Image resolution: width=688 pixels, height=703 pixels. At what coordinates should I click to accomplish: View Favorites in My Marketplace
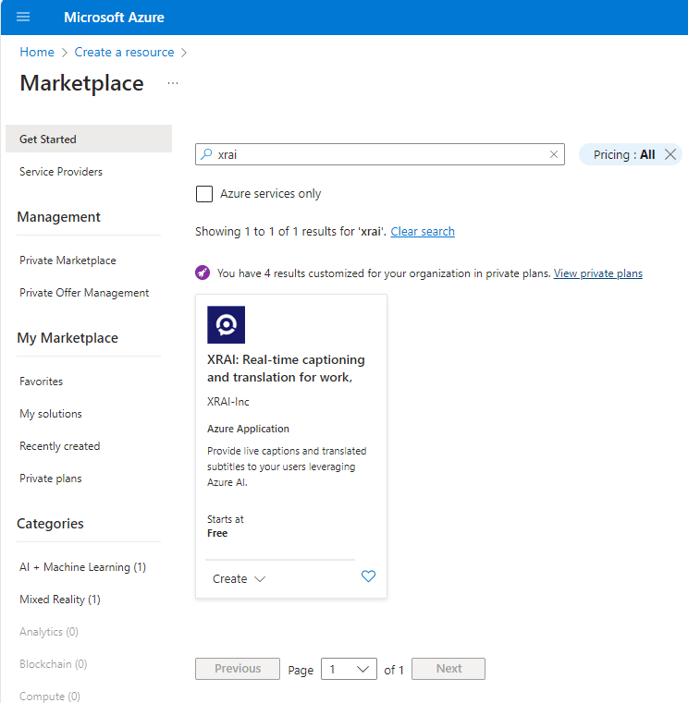[41, 382]
